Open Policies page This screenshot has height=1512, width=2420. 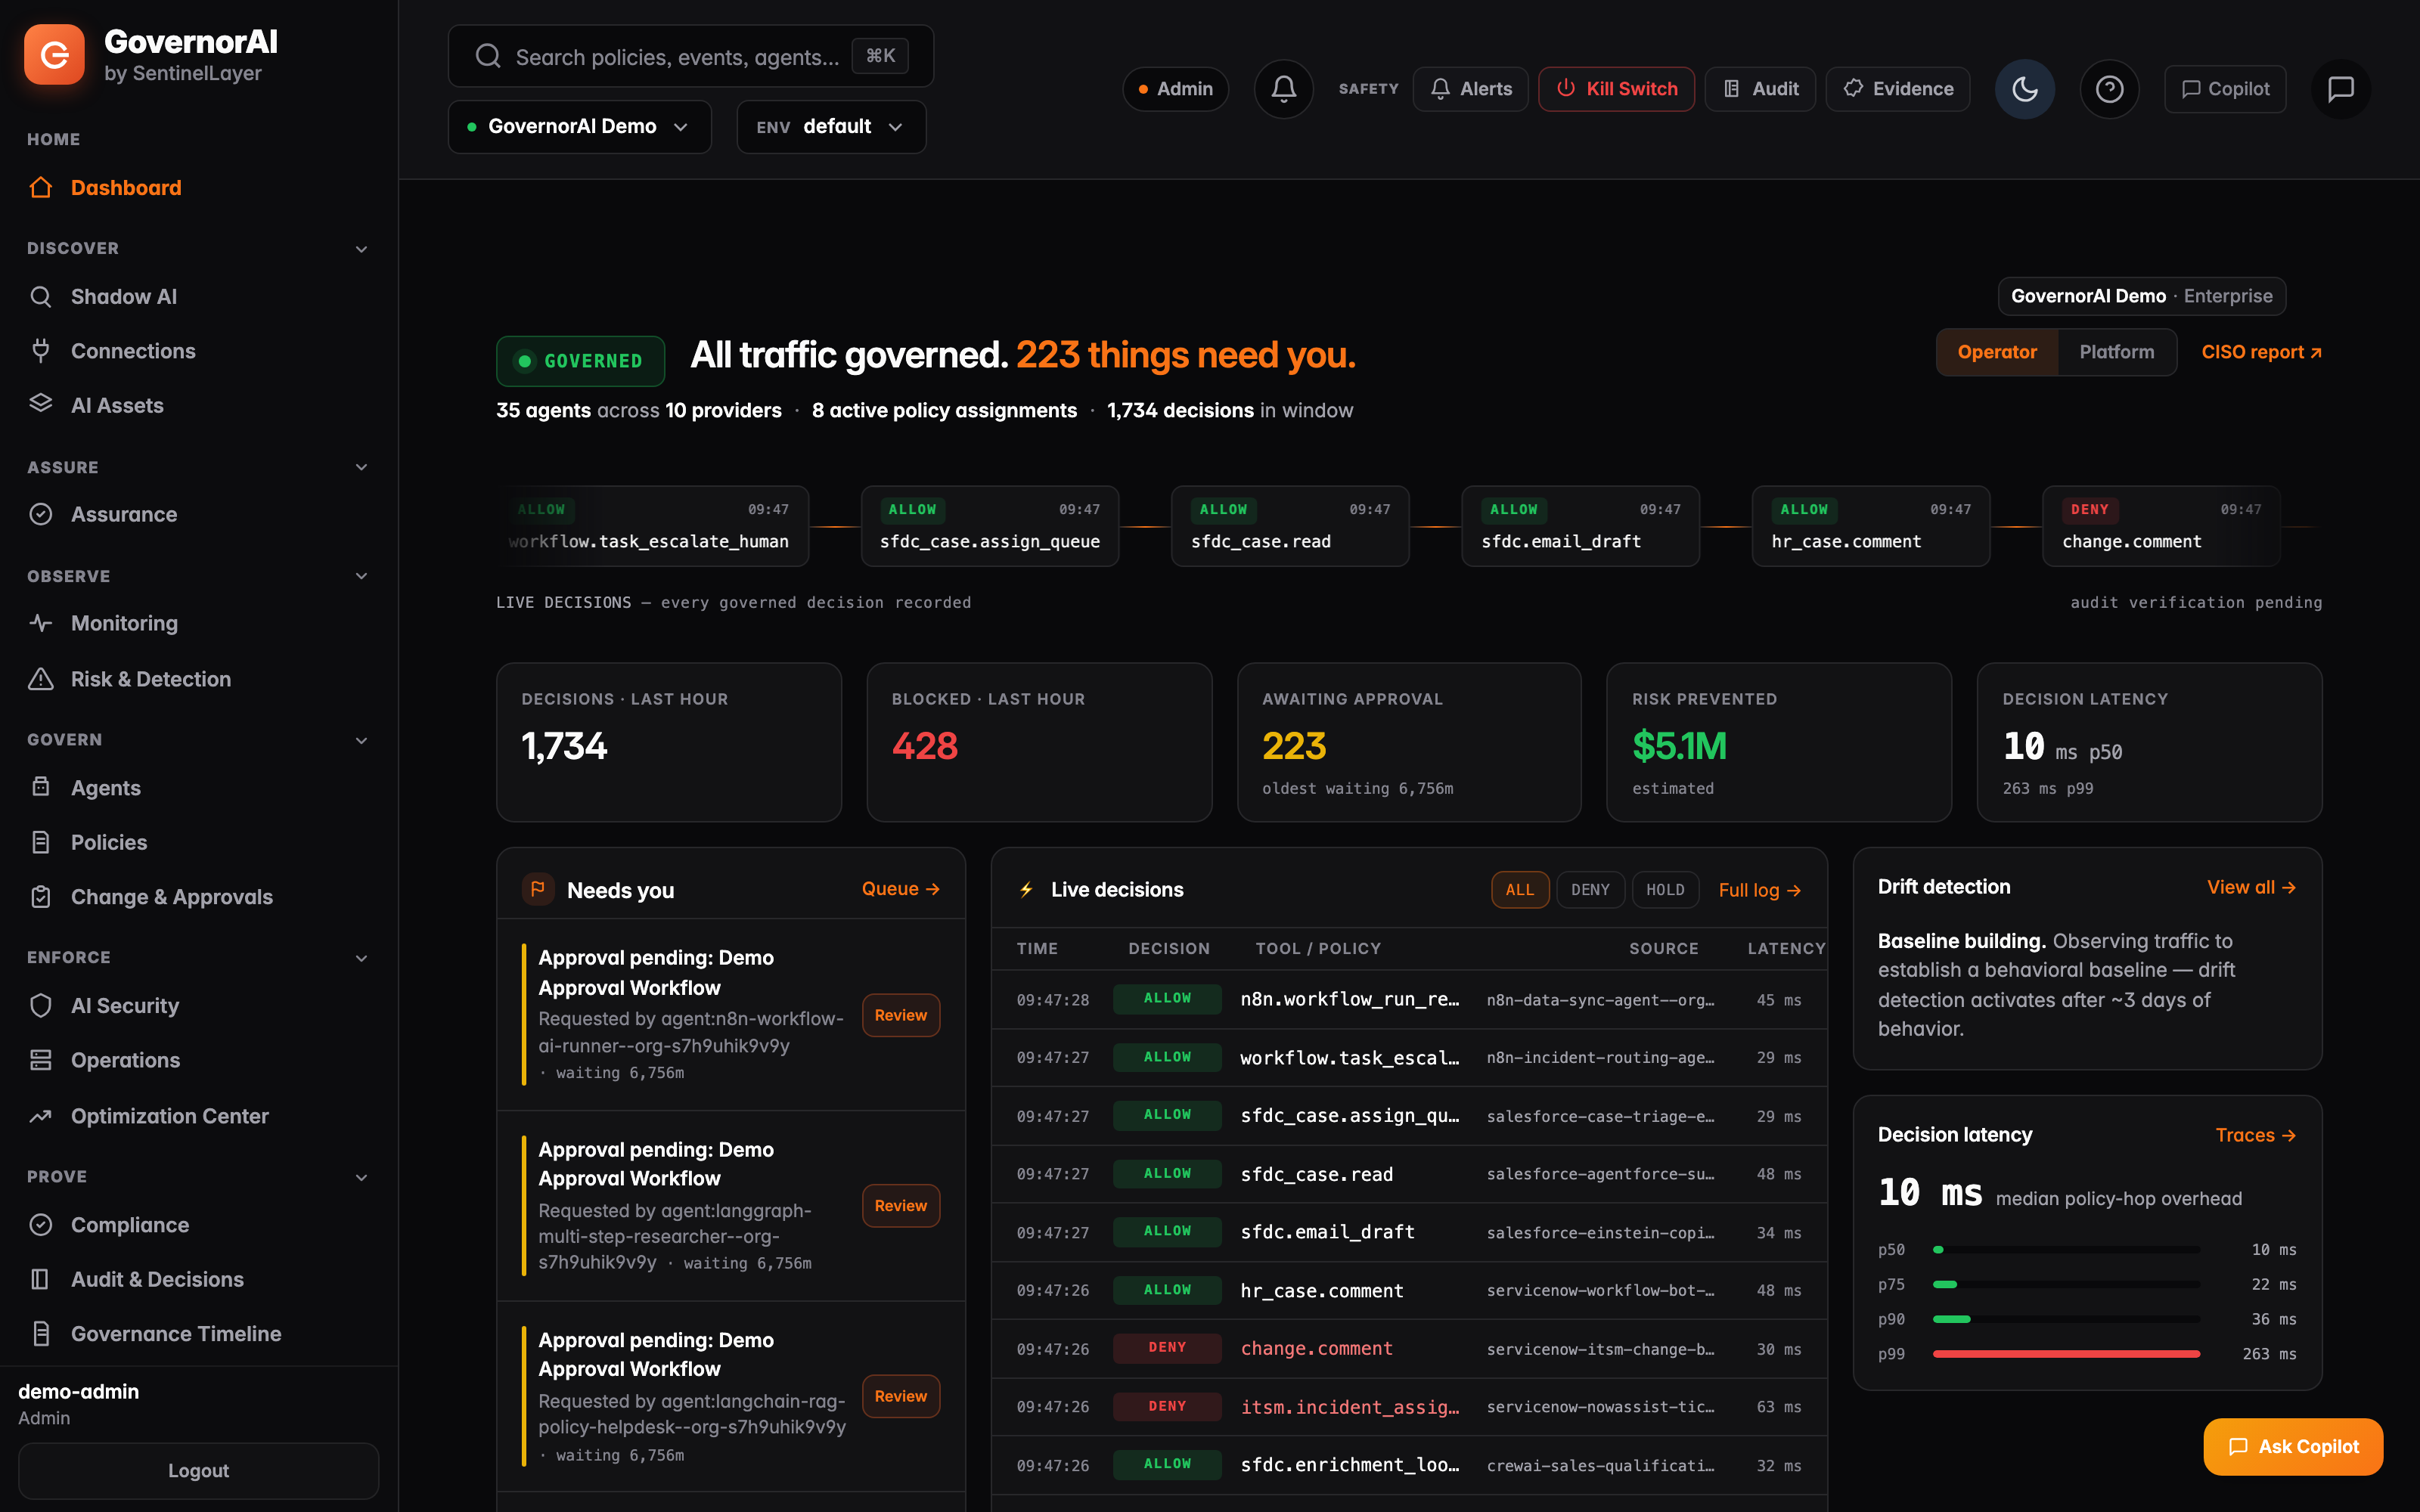point(199,842)
